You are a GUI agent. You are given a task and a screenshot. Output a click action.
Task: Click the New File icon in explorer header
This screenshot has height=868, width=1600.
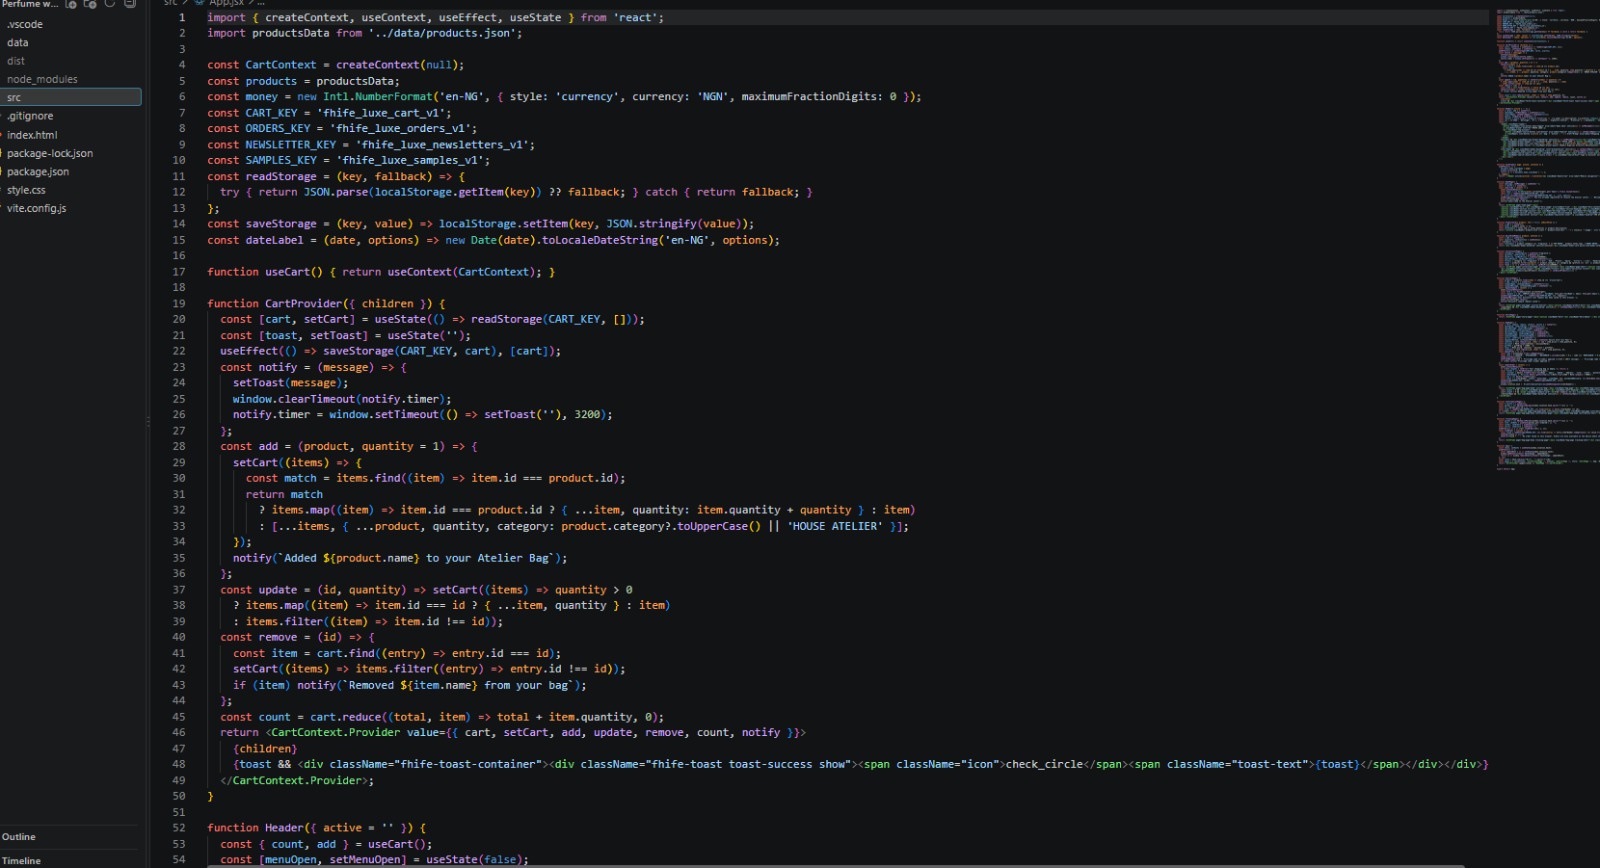click(x=71, y=4)
